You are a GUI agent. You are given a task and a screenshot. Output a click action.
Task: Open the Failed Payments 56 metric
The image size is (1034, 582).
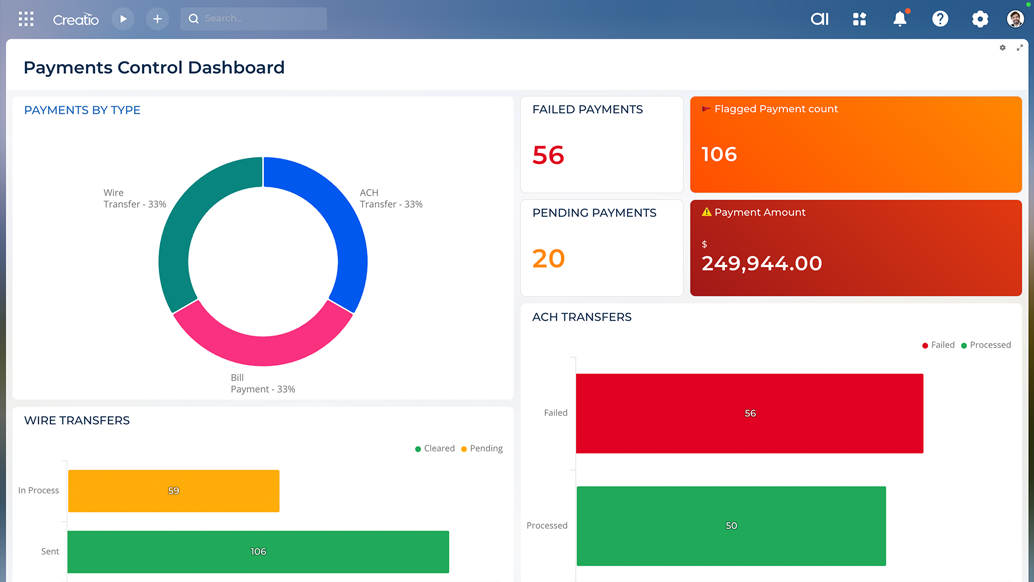(x=548, y=155)
